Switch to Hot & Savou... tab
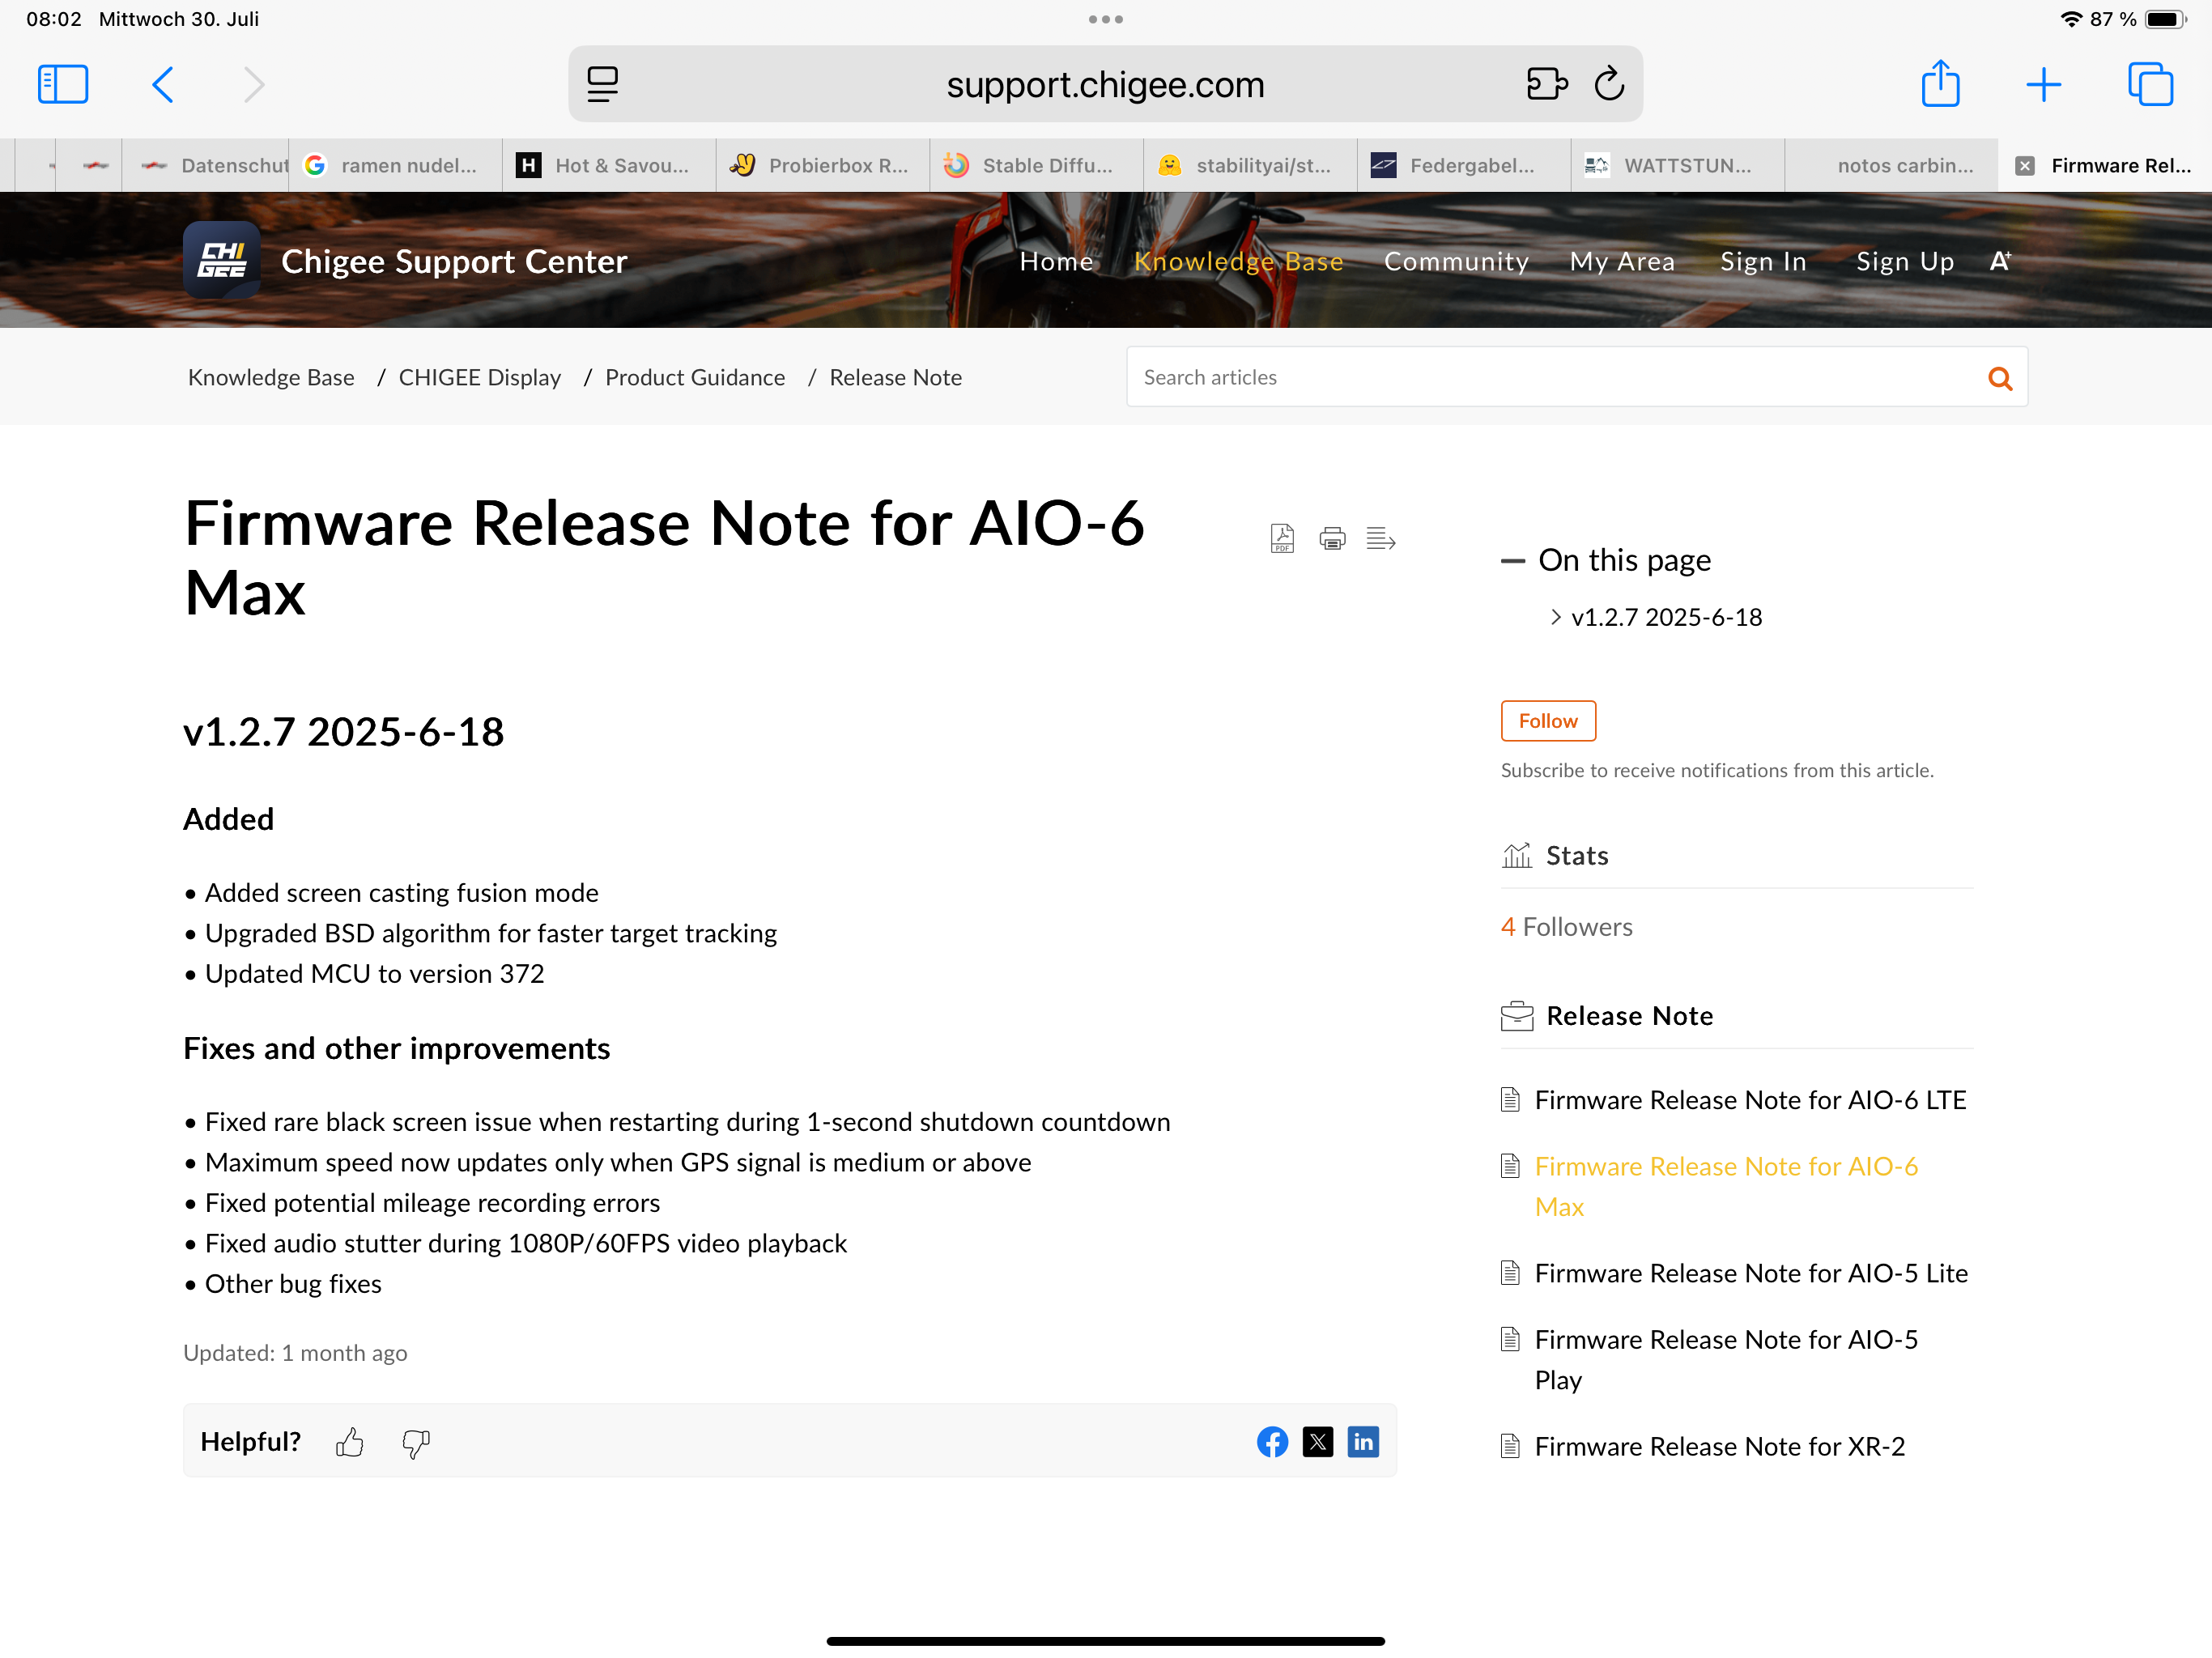 [x=609, y=166]
